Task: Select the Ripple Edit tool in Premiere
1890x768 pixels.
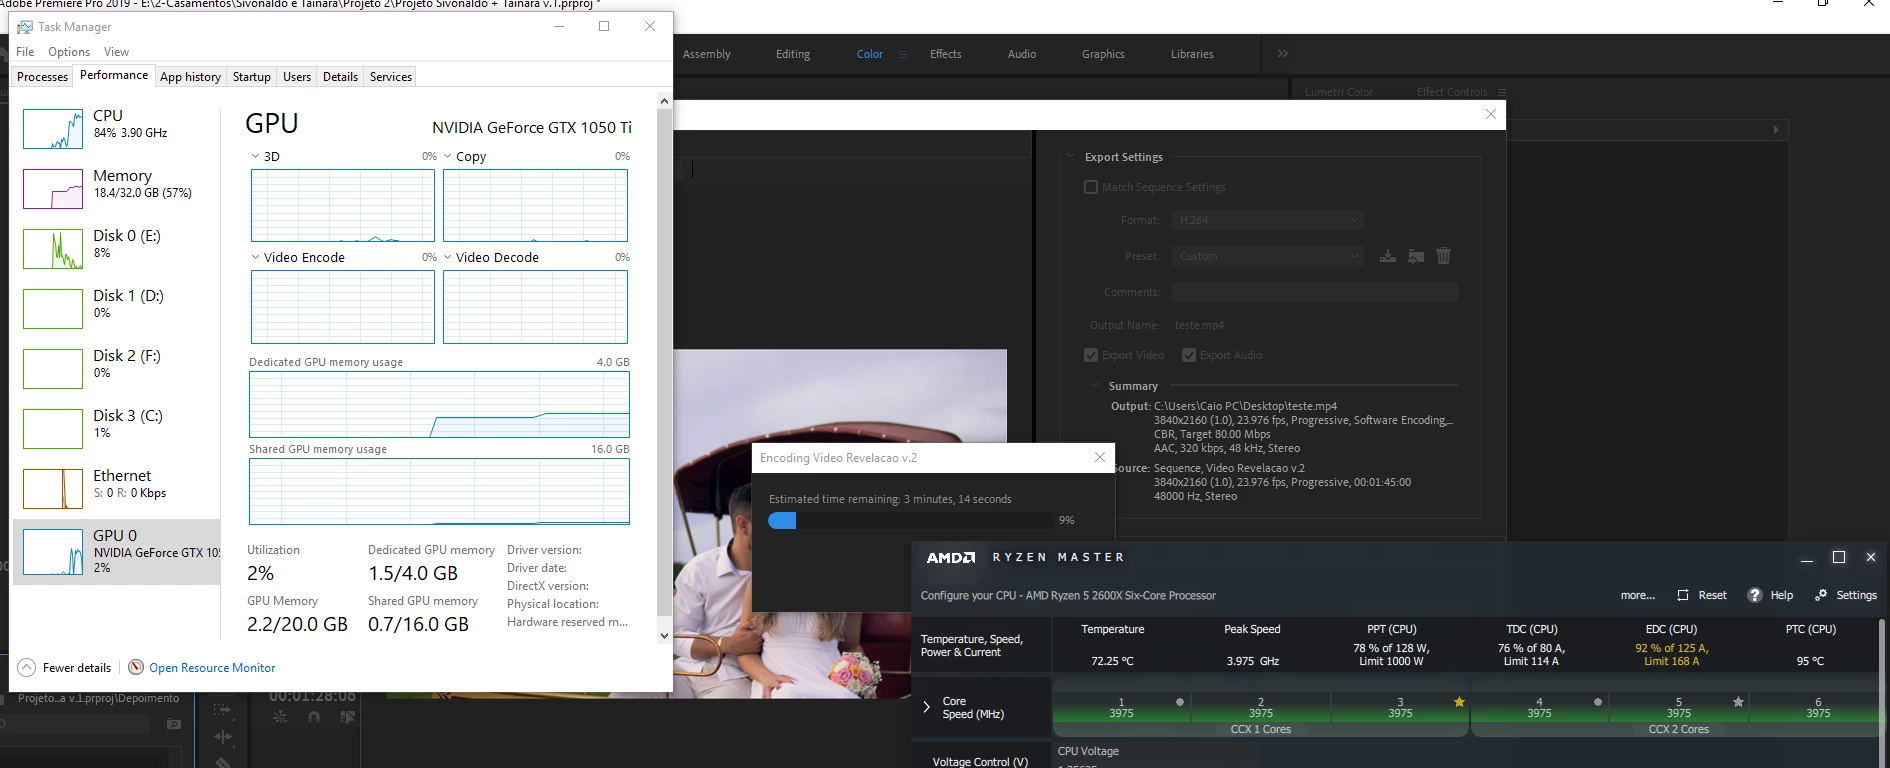Action: tap(223, 737)
